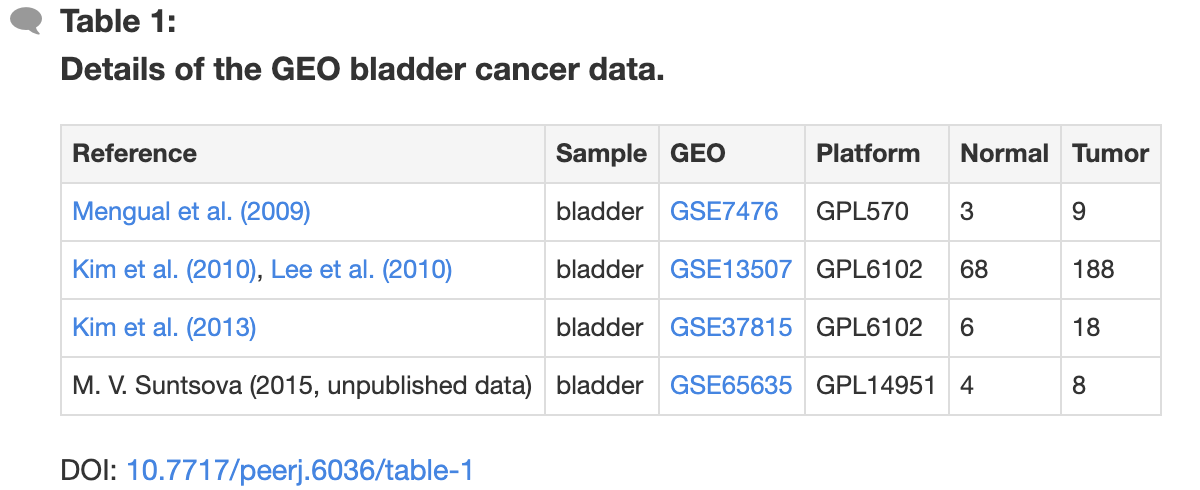This screenshot has height=490, width=1200.
Task: Open the Mengual et al. (2009) reference
Action: pyautogui.click(x=191, y=212)
